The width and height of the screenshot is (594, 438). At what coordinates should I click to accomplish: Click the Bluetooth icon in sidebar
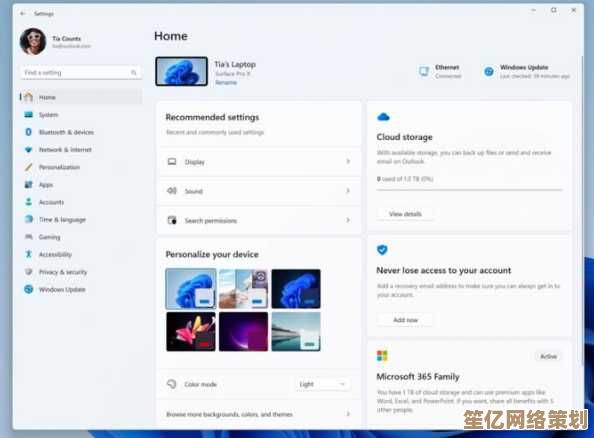28,132
